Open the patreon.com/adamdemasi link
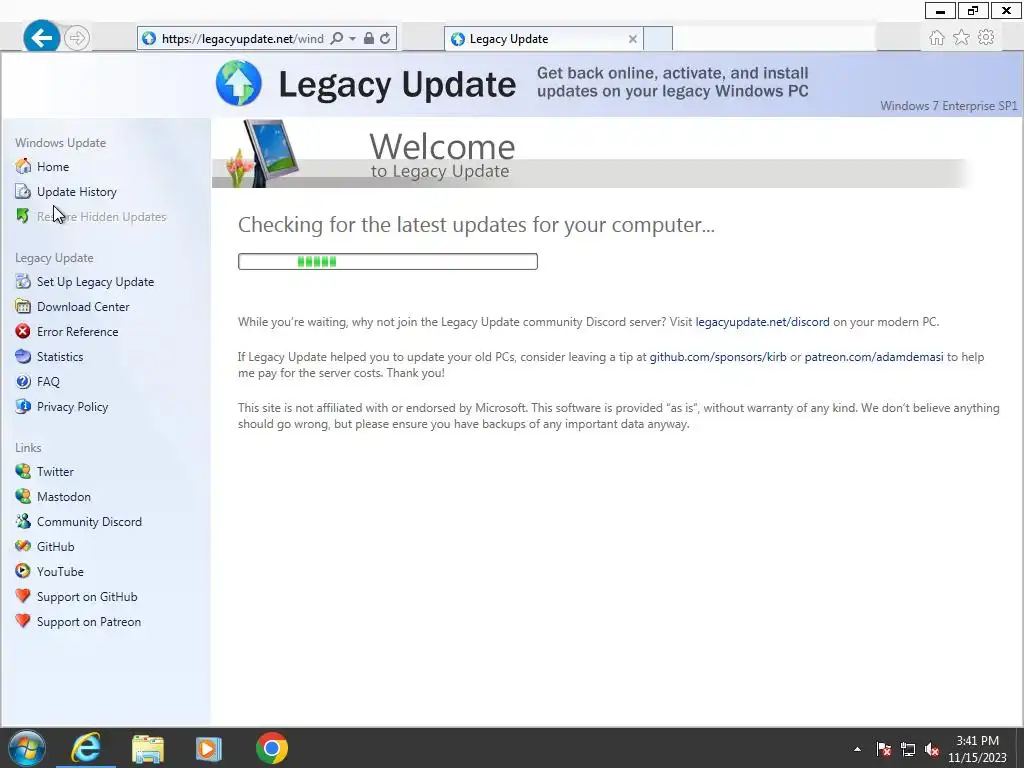 click(874, 357)
